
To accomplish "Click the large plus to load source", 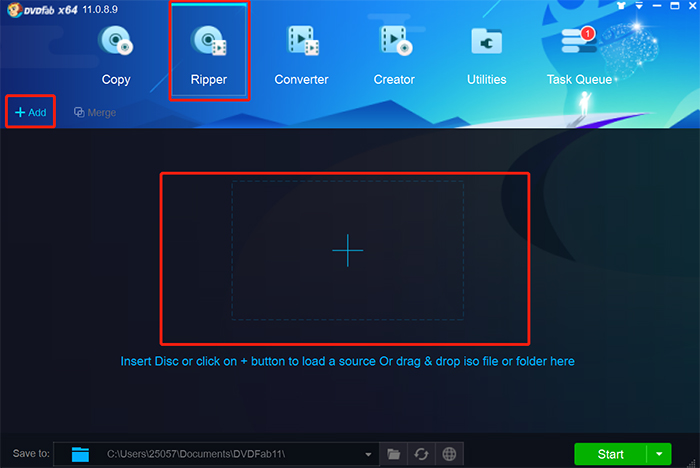I will [x=347, y=251].
